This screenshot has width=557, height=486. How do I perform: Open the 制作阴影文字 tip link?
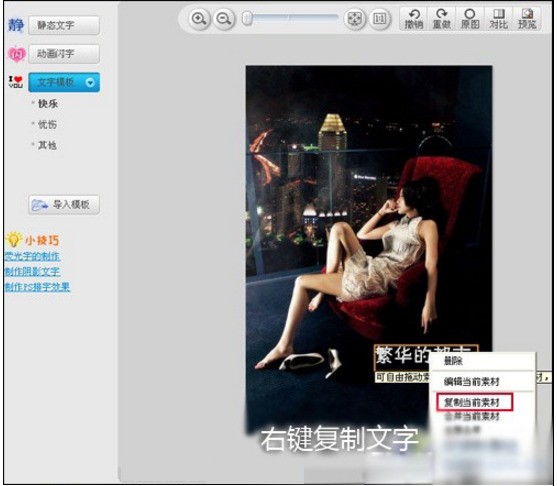pos(32,272)
